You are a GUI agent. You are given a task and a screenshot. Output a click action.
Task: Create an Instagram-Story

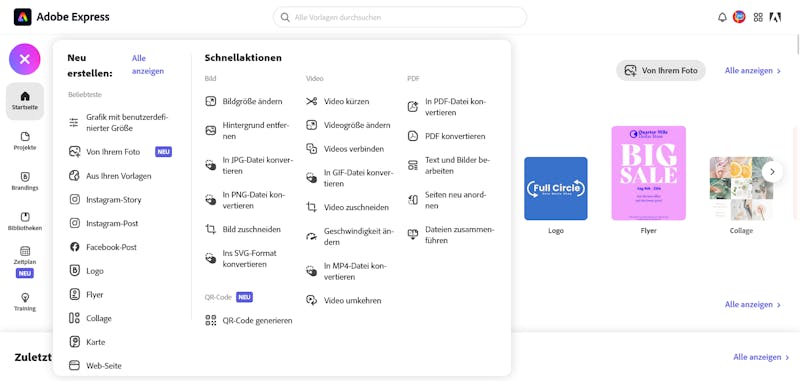[105, 199]
